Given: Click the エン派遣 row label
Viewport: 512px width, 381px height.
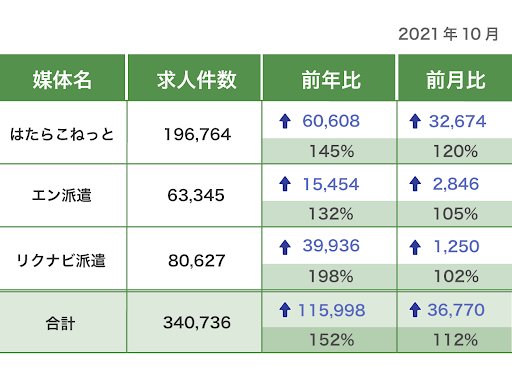Looking at the screenshot, I should click(x=62, y=195).
